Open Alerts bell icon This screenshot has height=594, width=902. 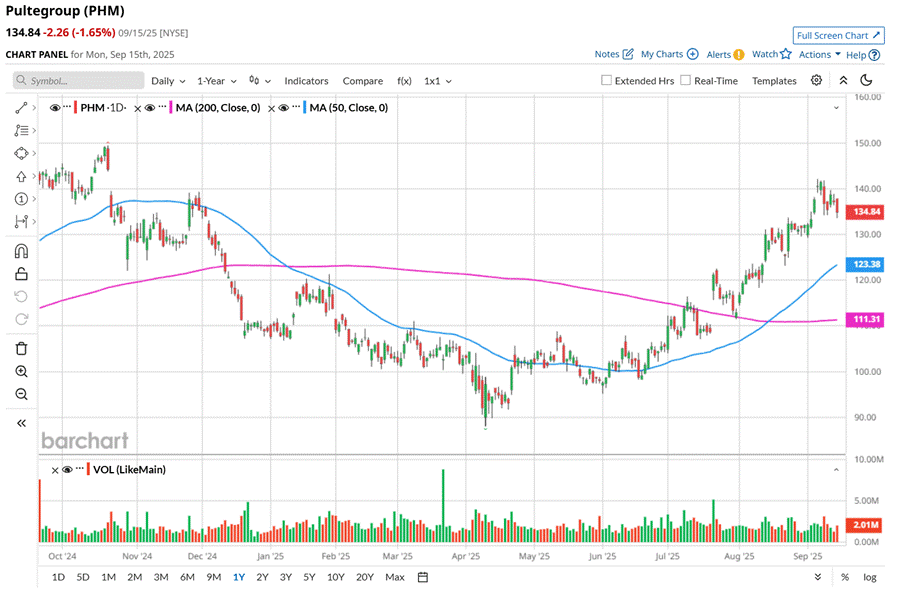pyautogui.click(x=739, y=55)
